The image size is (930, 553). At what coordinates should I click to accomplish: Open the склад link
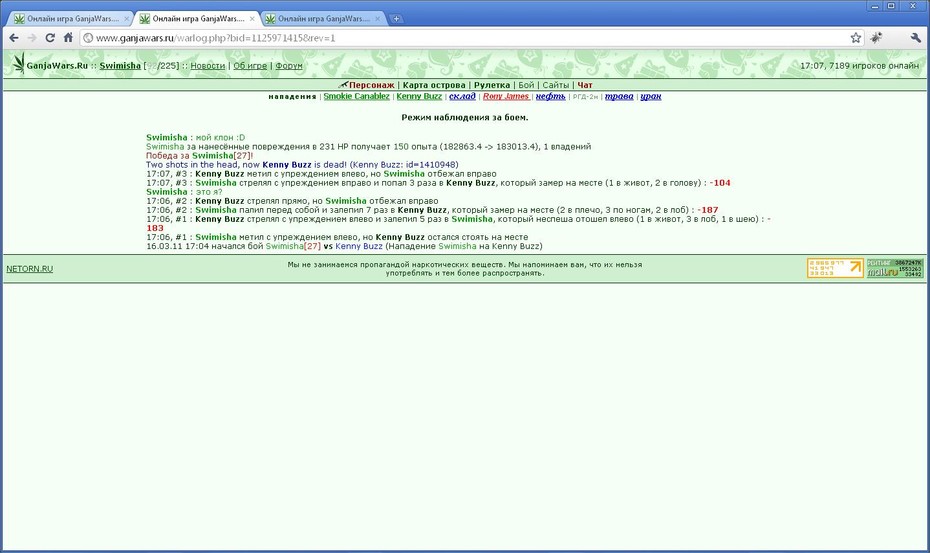[462, 96]
